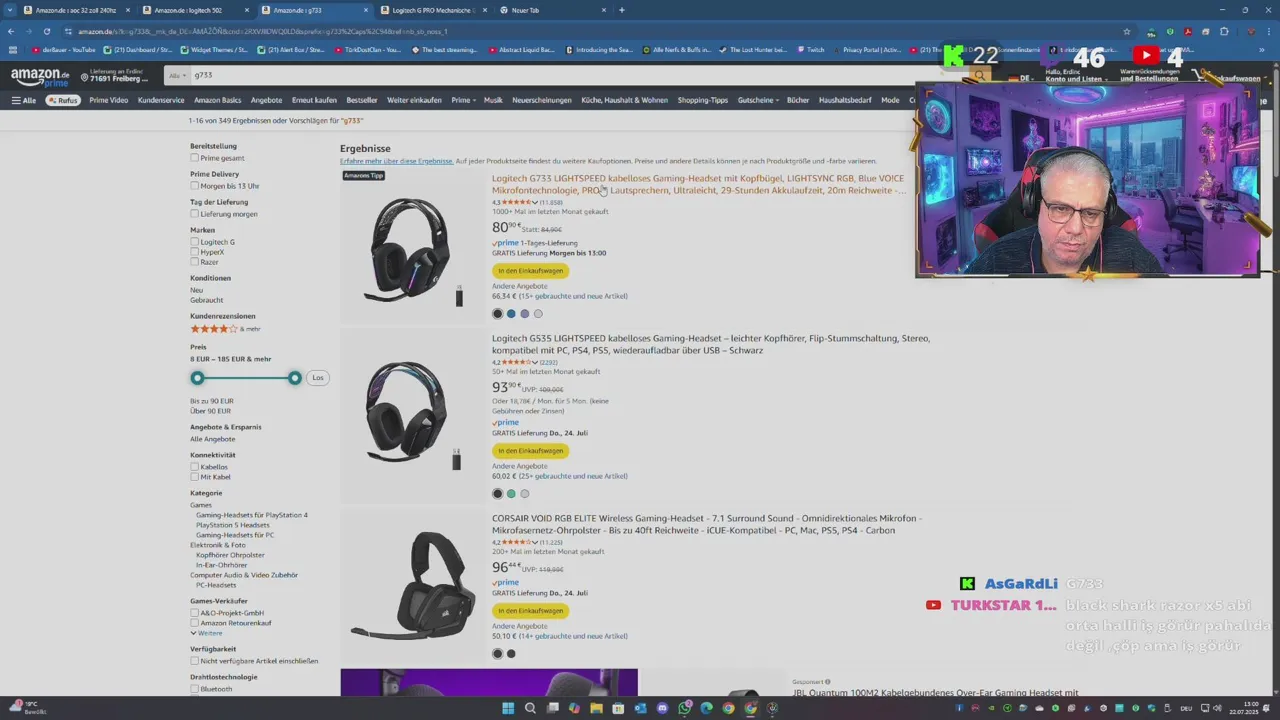
Task: Add Logitech G733 to Einkaufswagen
Action: pyautogui.click(x=530, y=271)
